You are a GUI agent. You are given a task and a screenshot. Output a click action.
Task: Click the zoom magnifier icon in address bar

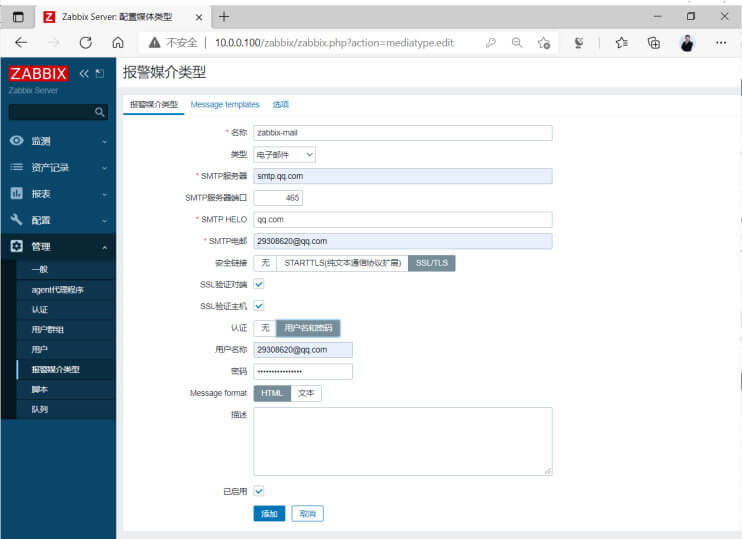(x=517, y=43)
